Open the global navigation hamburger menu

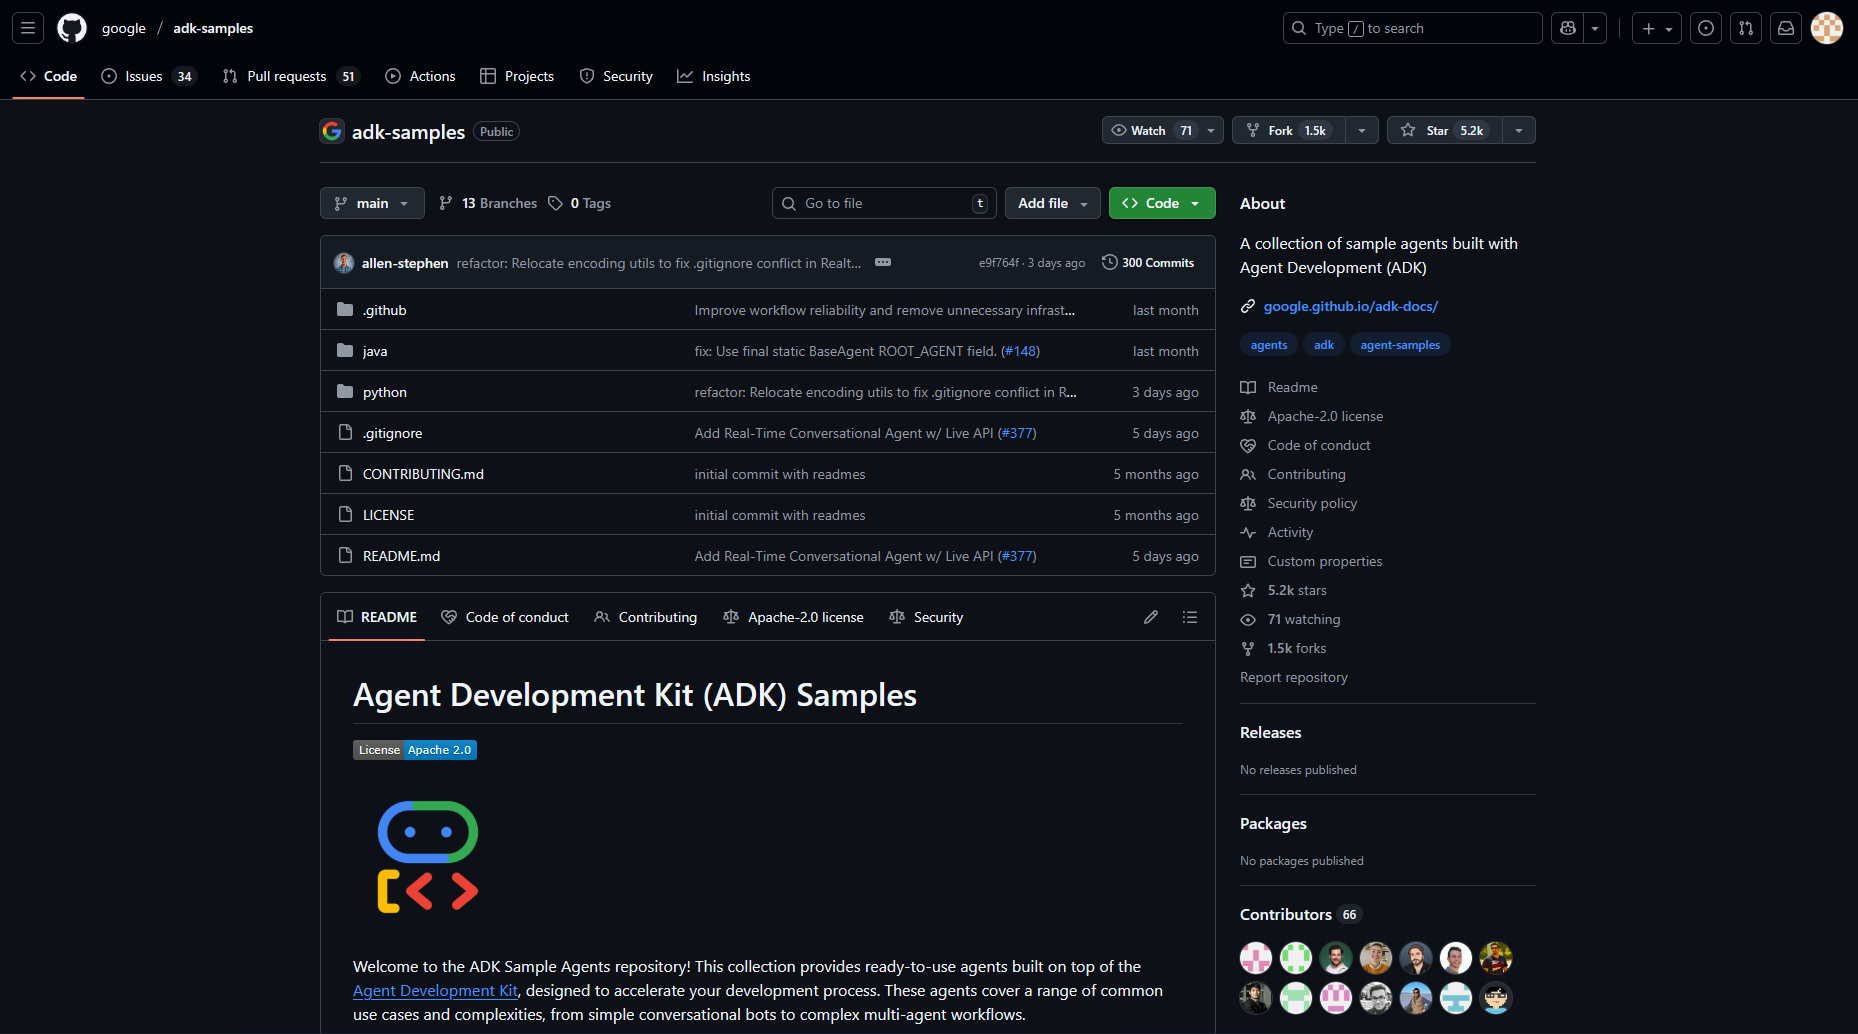point(27,27)
